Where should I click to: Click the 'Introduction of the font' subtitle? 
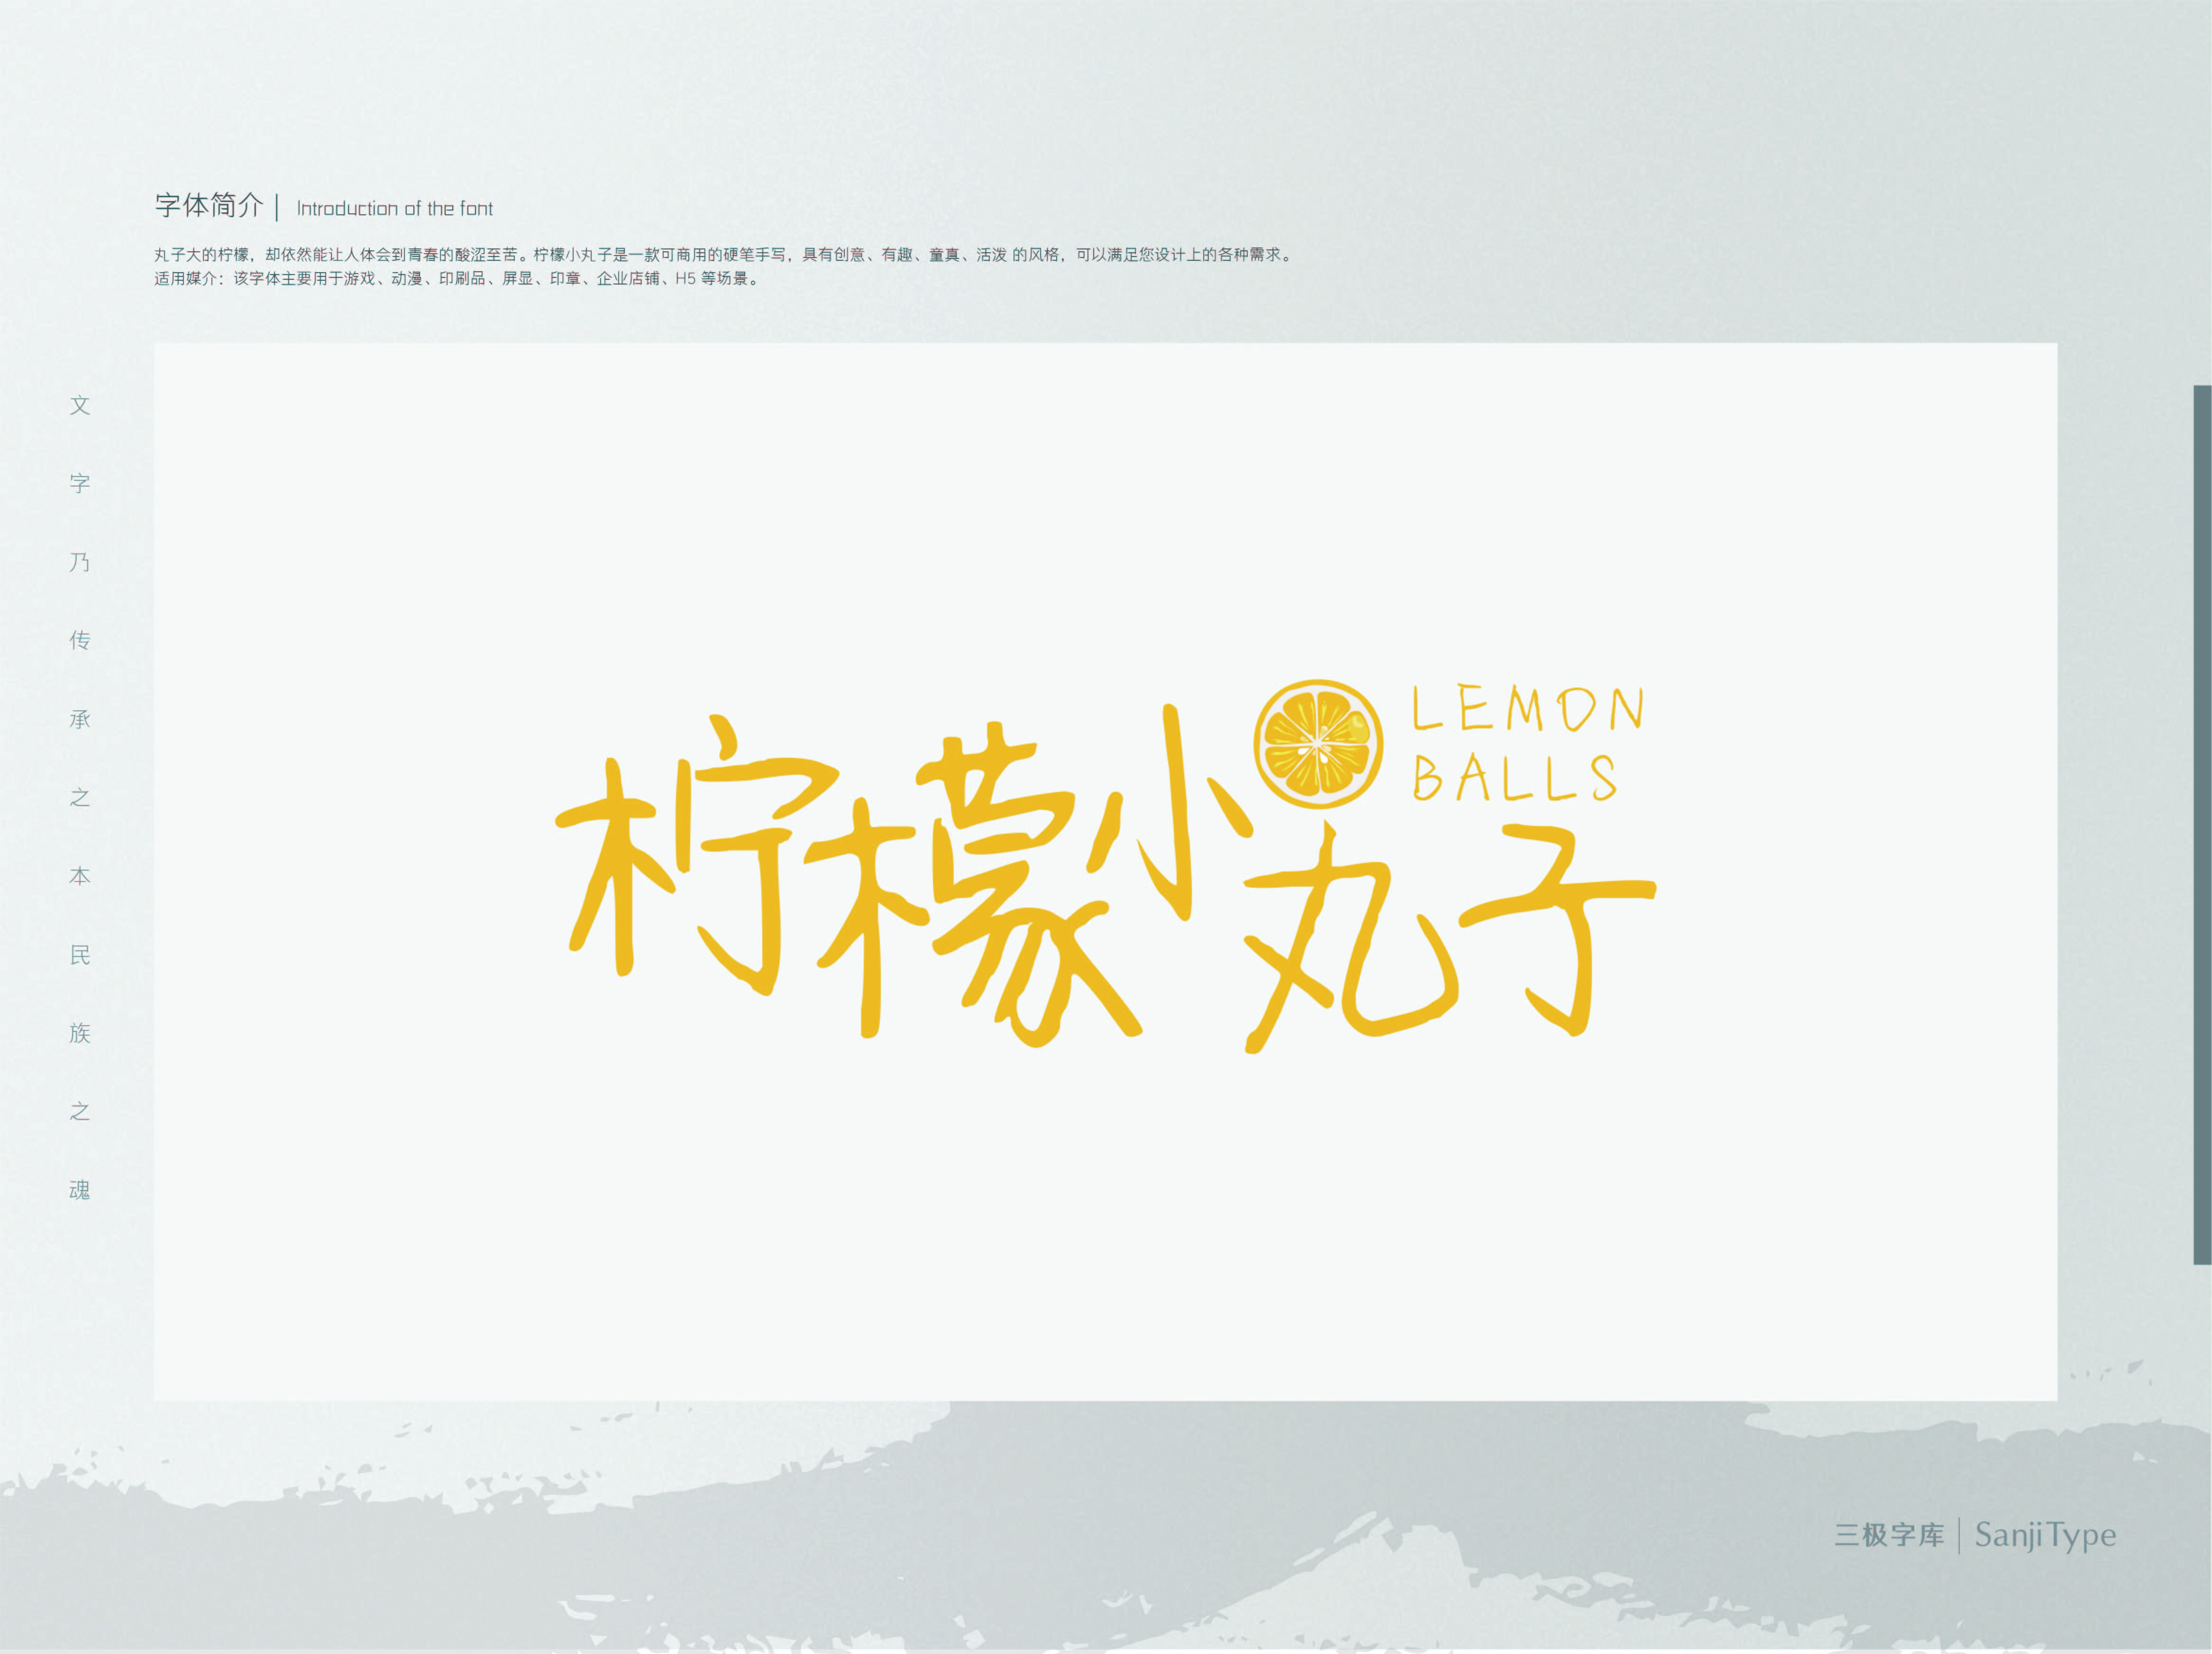(x=394, y=209)
